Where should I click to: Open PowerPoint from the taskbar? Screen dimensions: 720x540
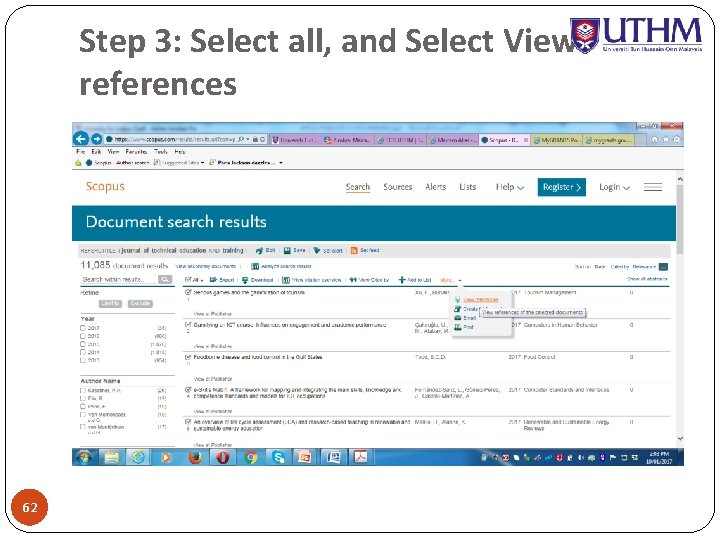(305, 457)
